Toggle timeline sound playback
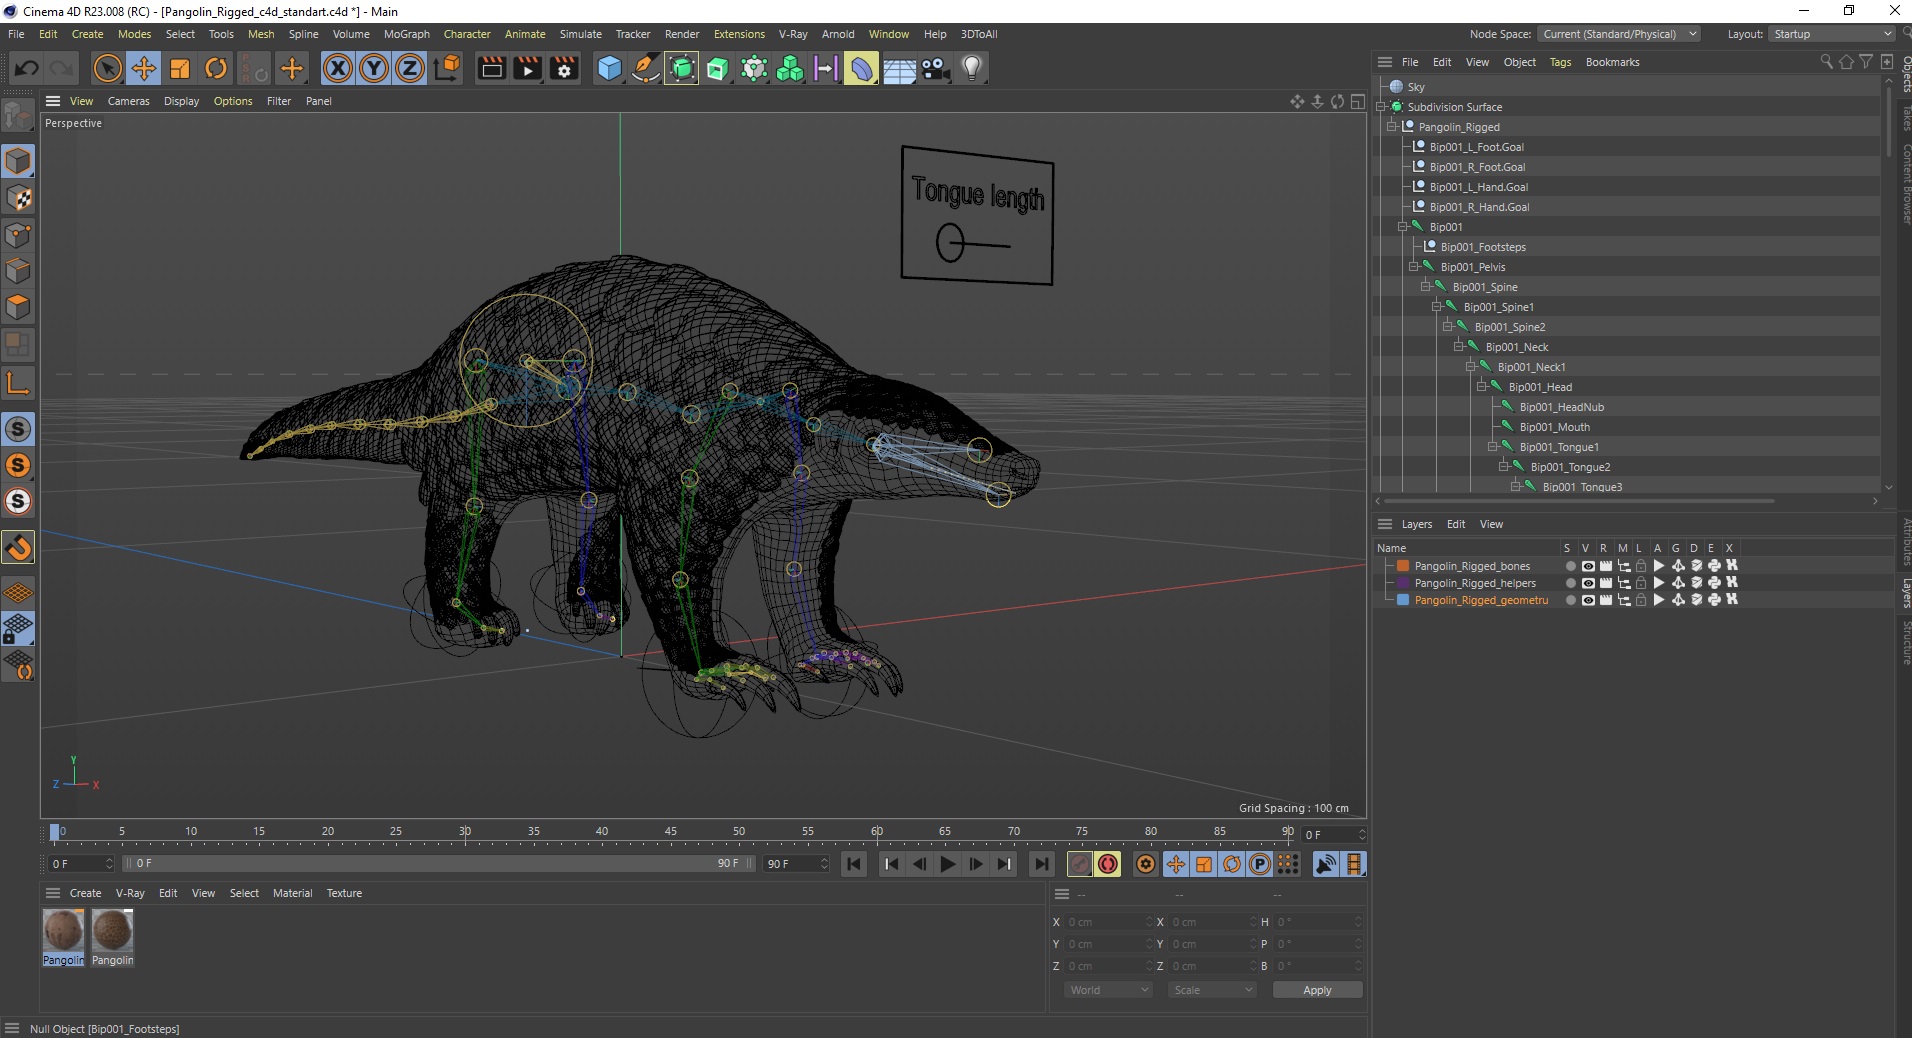 (x=1326, y=864)
